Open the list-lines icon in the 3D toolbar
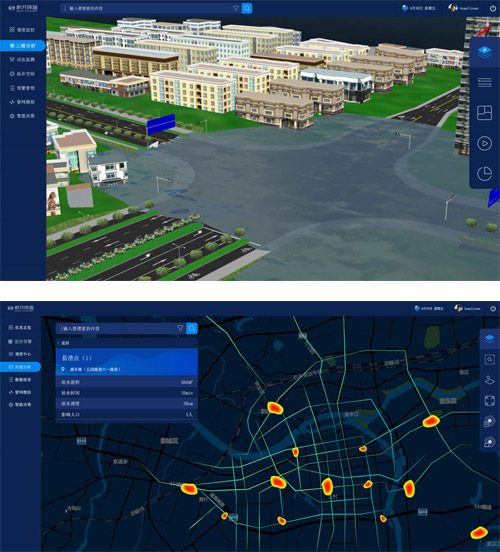Image resolution: width=500 pixels, height=552 pixels. coord(485,83)
